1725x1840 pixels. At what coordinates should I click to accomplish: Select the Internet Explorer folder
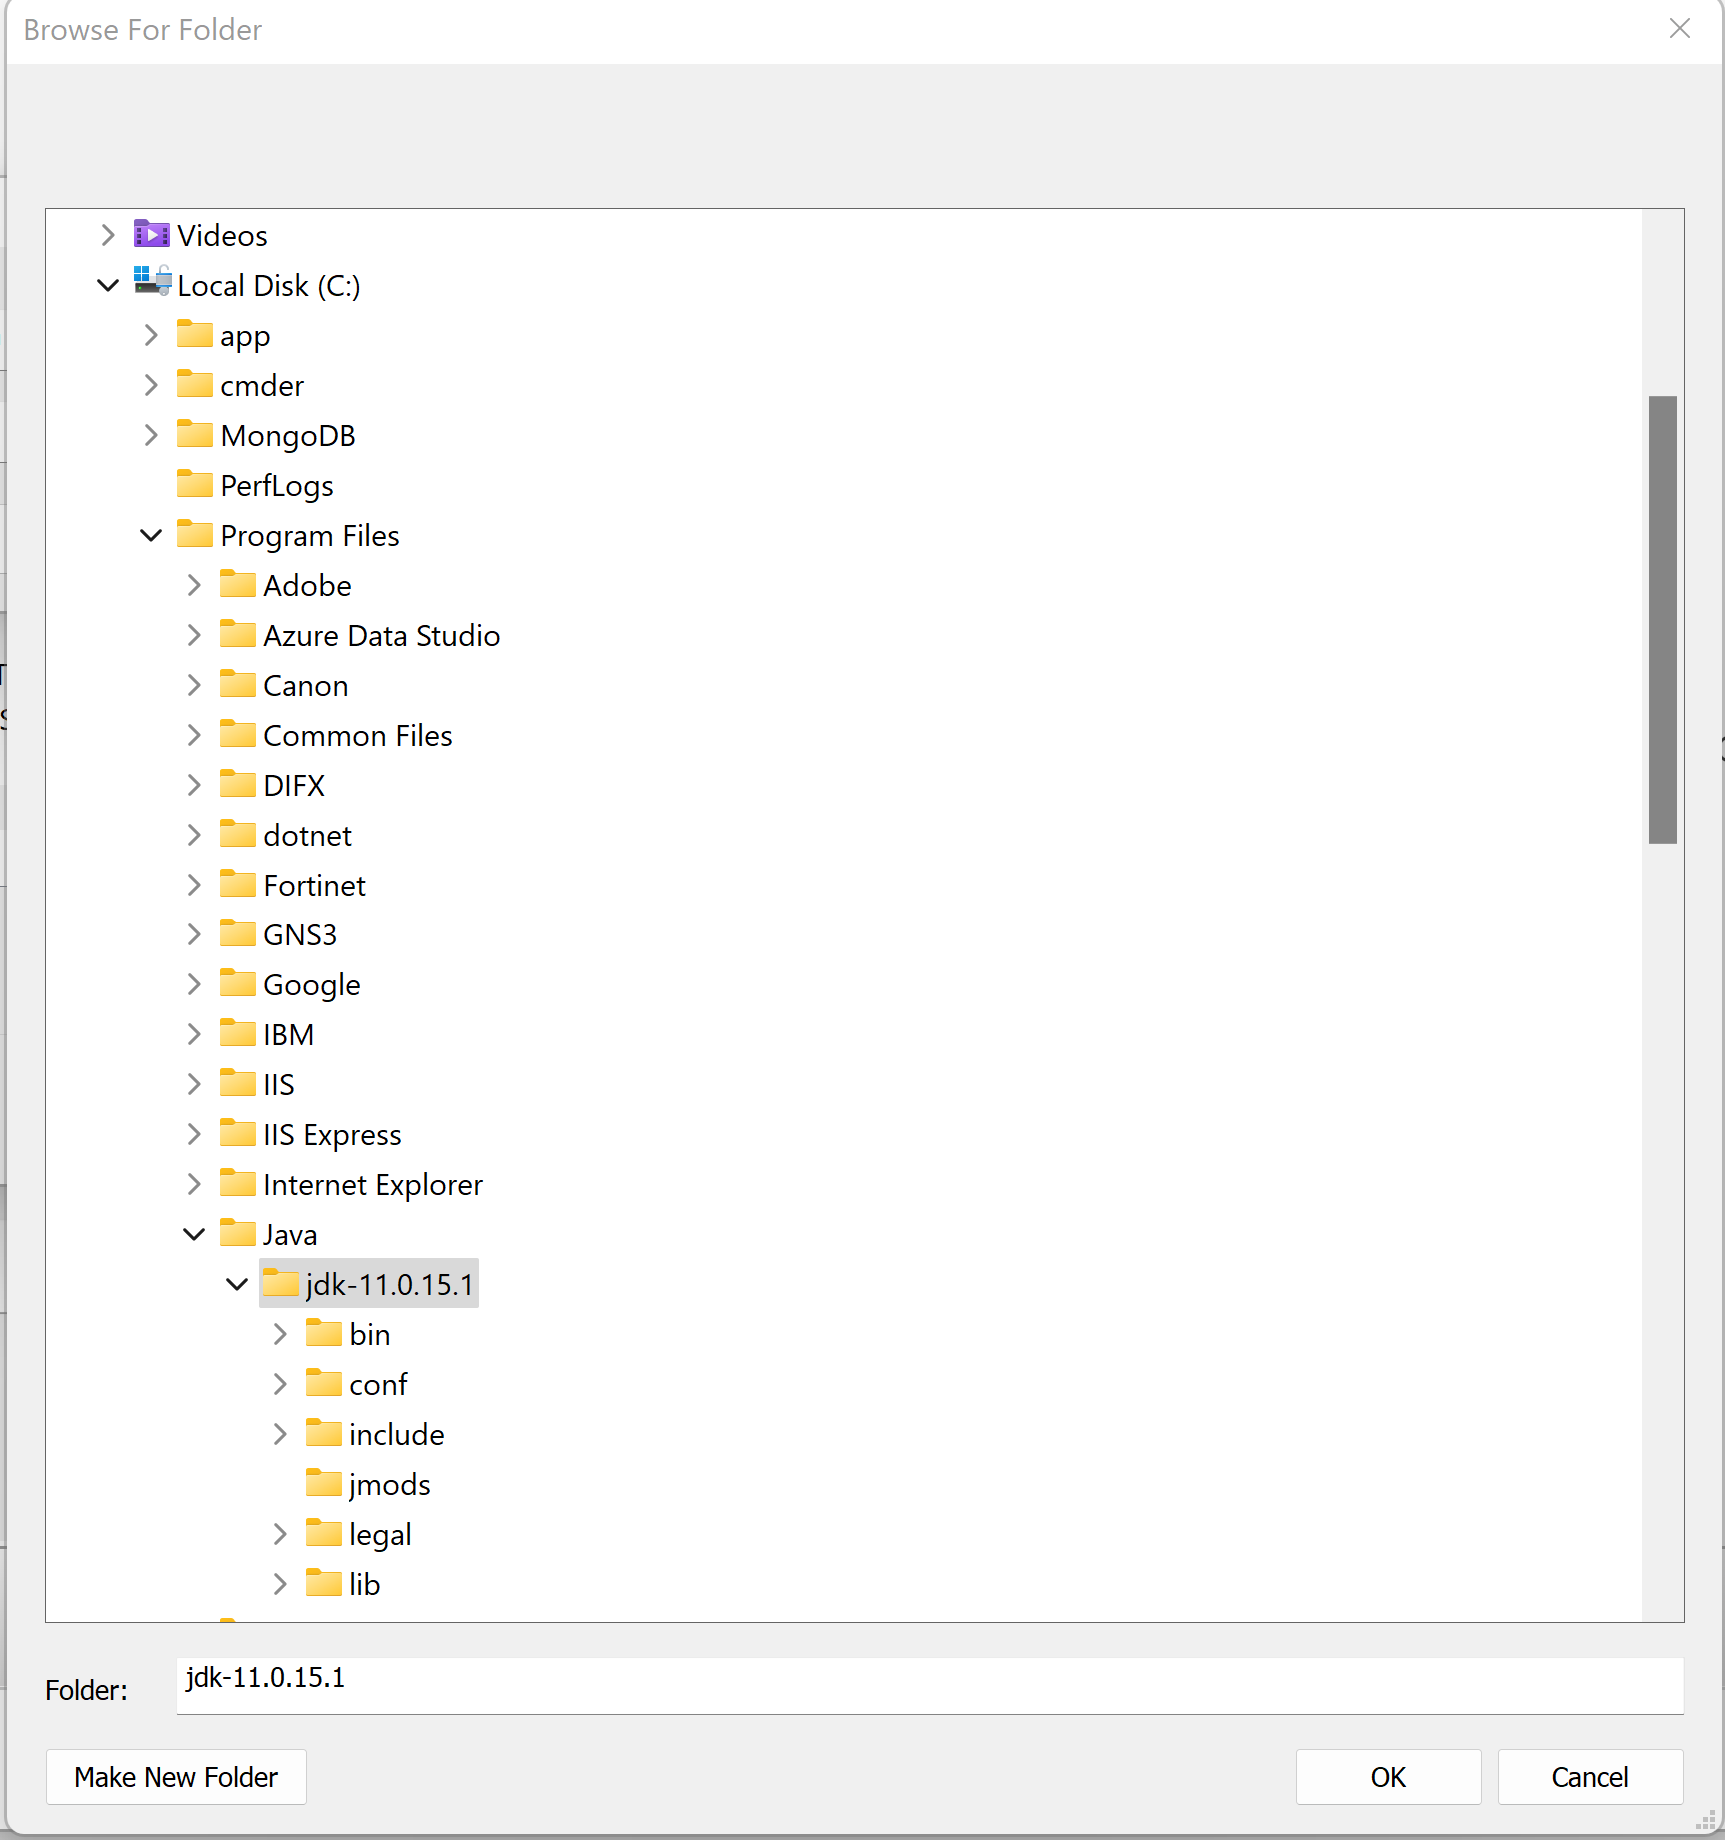tap(372, 1185)
